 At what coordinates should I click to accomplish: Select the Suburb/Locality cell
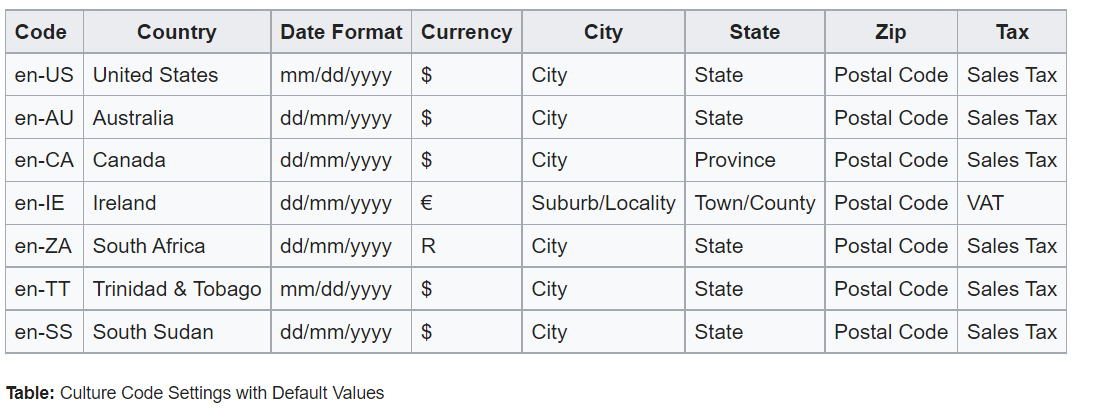tap(603, 203)
